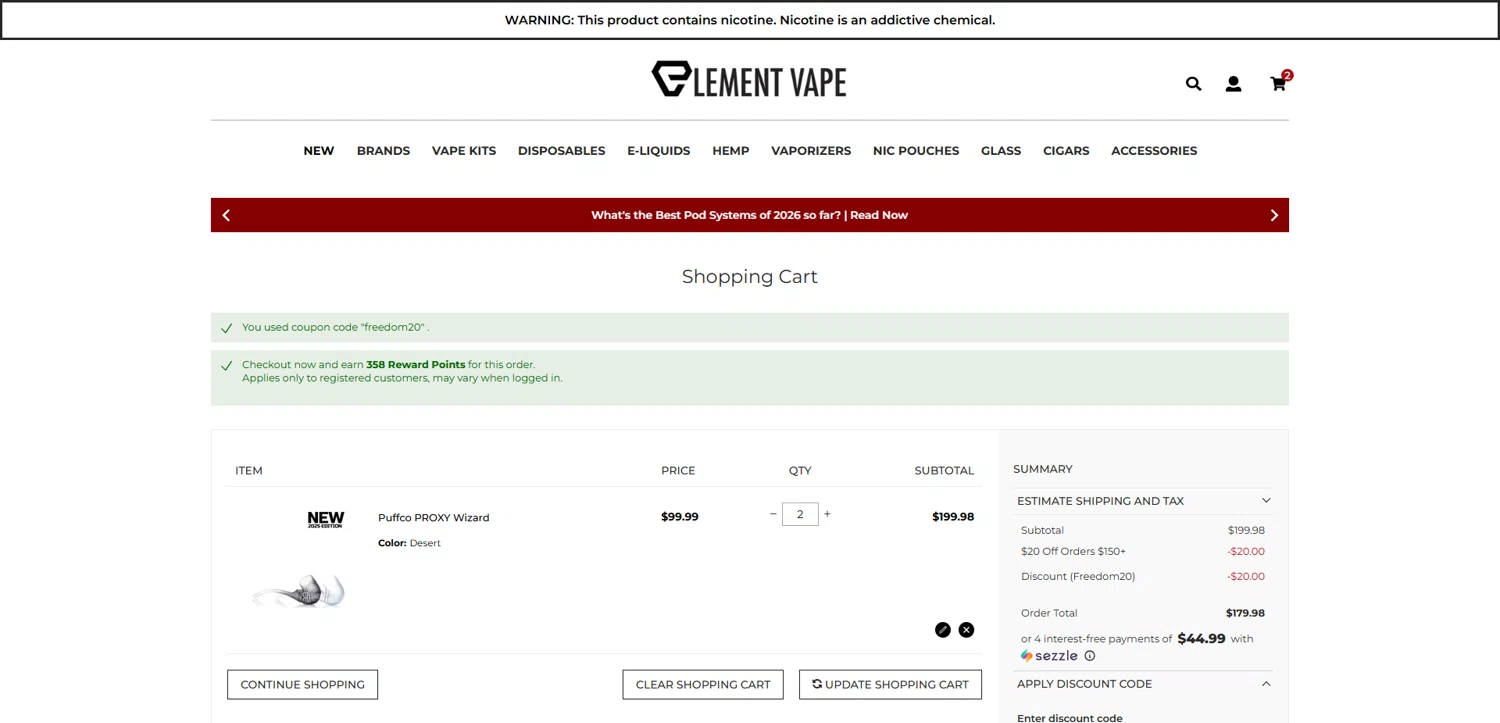Click the quantity input field
Image resolution: width=1500 pixels, height=723 pixels.
click(800, 514)
